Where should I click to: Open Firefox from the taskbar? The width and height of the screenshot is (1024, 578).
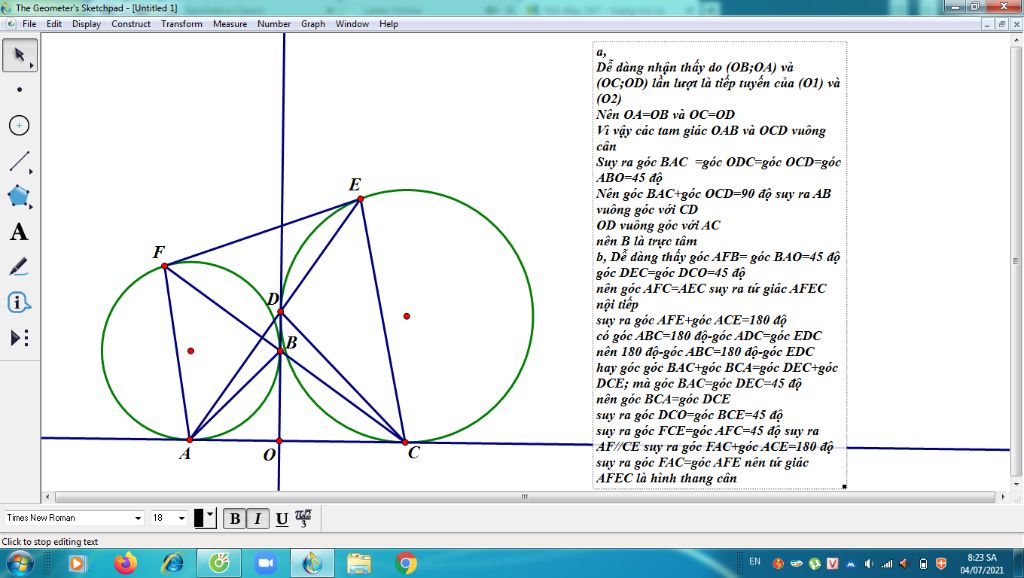125,563
